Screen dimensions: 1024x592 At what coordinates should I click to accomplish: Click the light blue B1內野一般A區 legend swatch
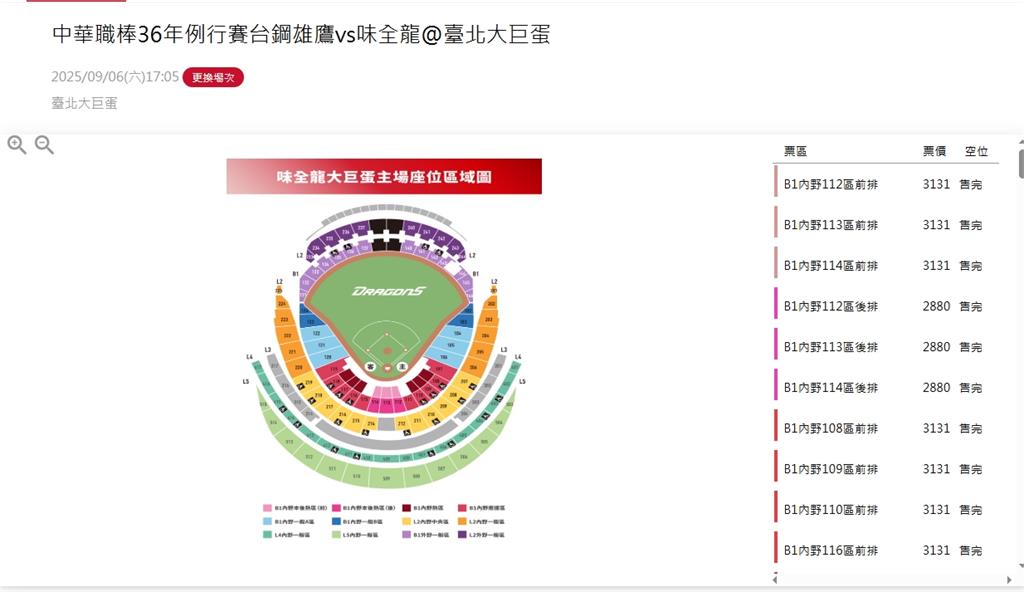coord(267,521)
